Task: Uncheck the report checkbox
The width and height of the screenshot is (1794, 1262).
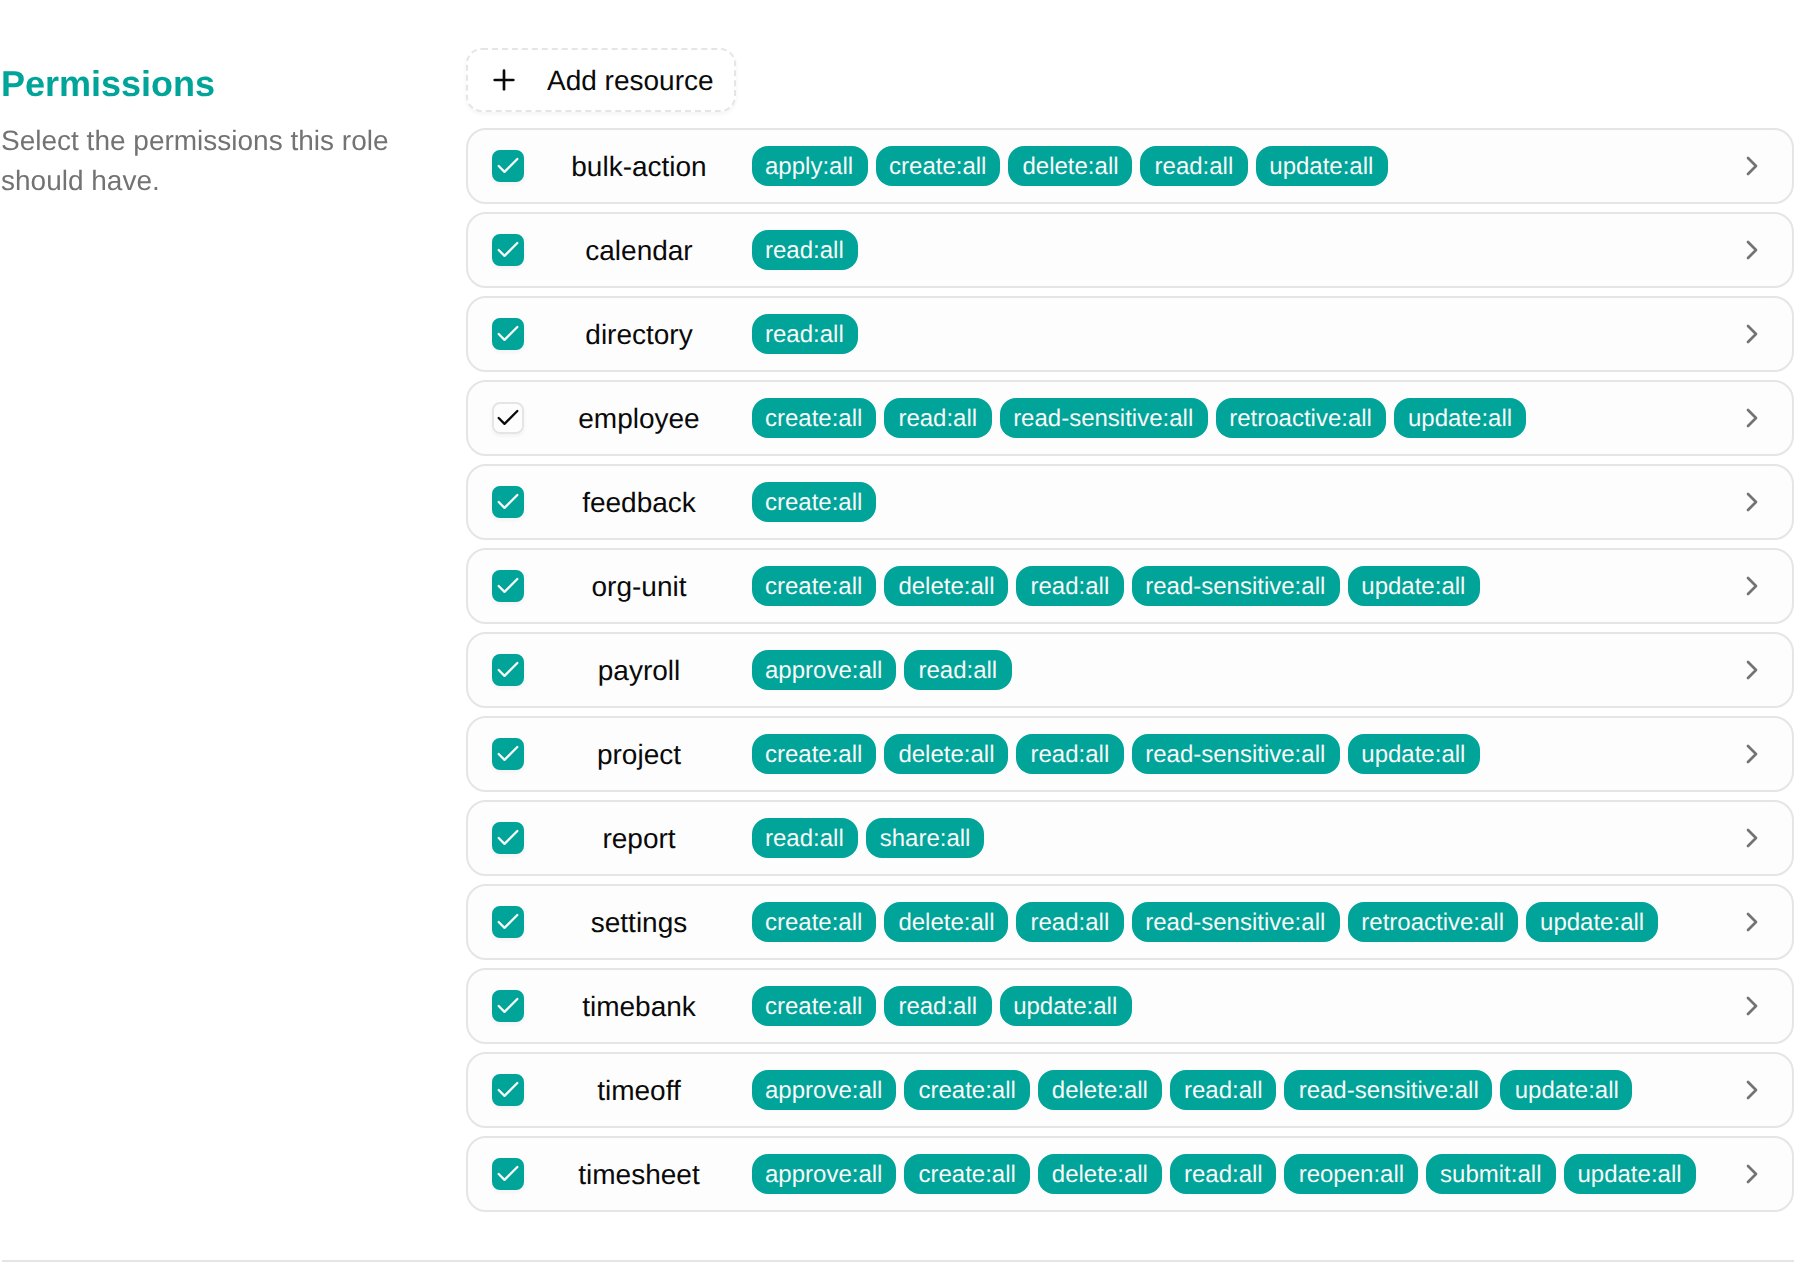Action: click(508, 838)
